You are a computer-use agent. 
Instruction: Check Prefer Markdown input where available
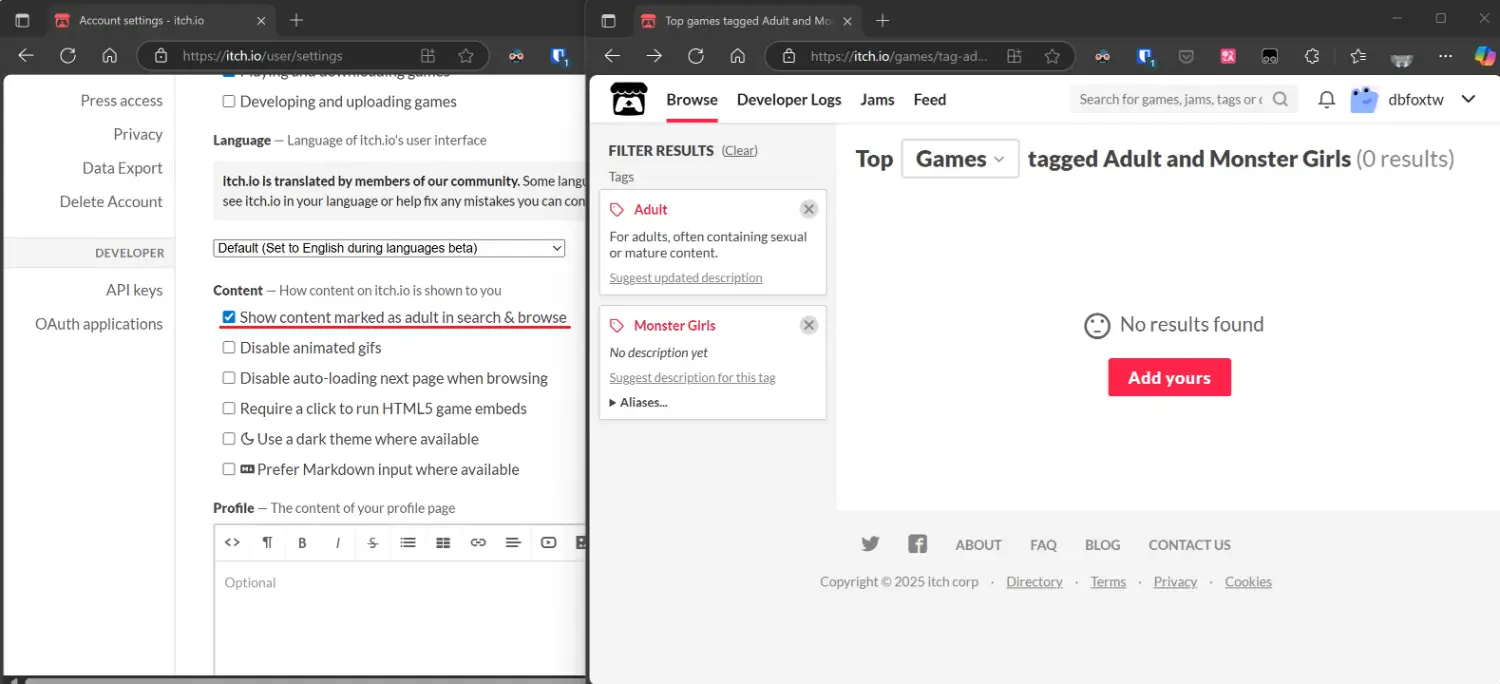(x=229, y=469)
